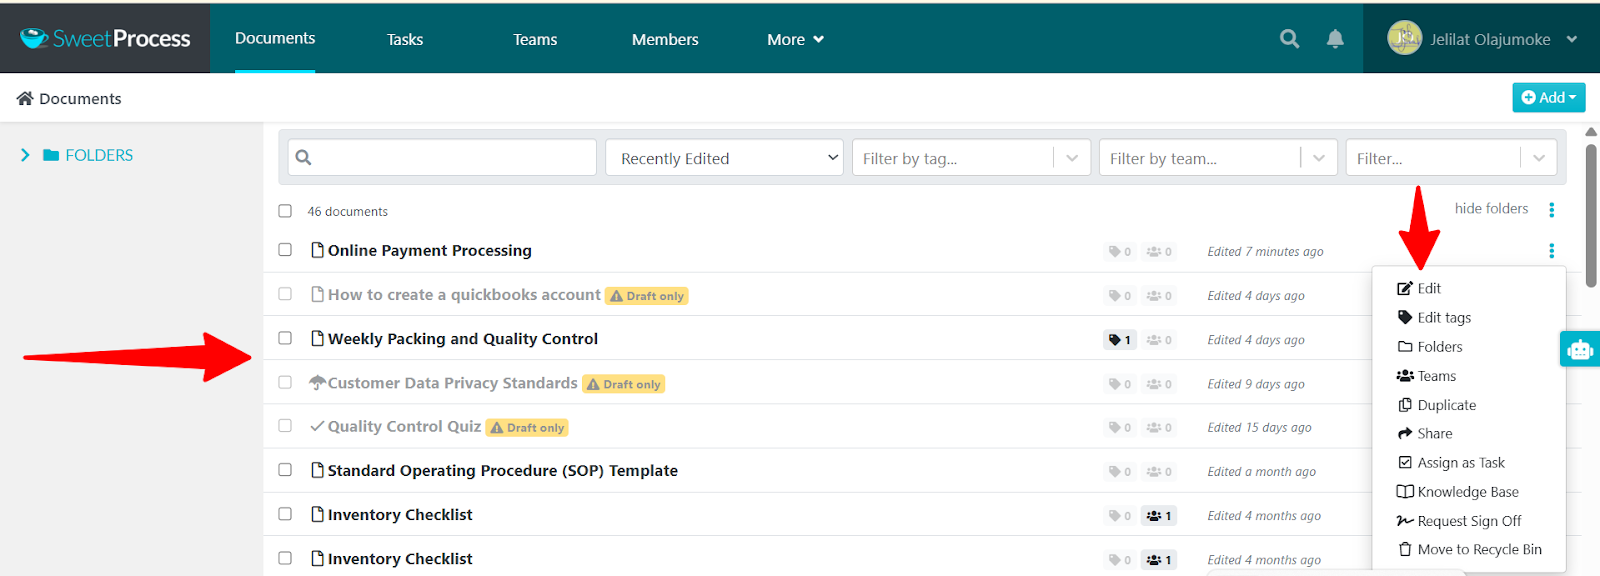Expand the FOLDERS tree in sidebar
The width and height of the screenshot is (1600, 576).
[25, 155]
